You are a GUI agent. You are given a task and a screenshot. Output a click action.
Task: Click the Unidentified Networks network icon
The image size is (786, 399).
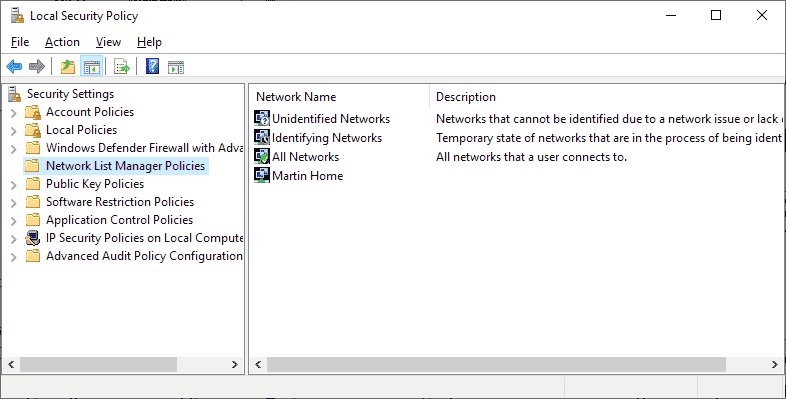(x=262, y=118)
